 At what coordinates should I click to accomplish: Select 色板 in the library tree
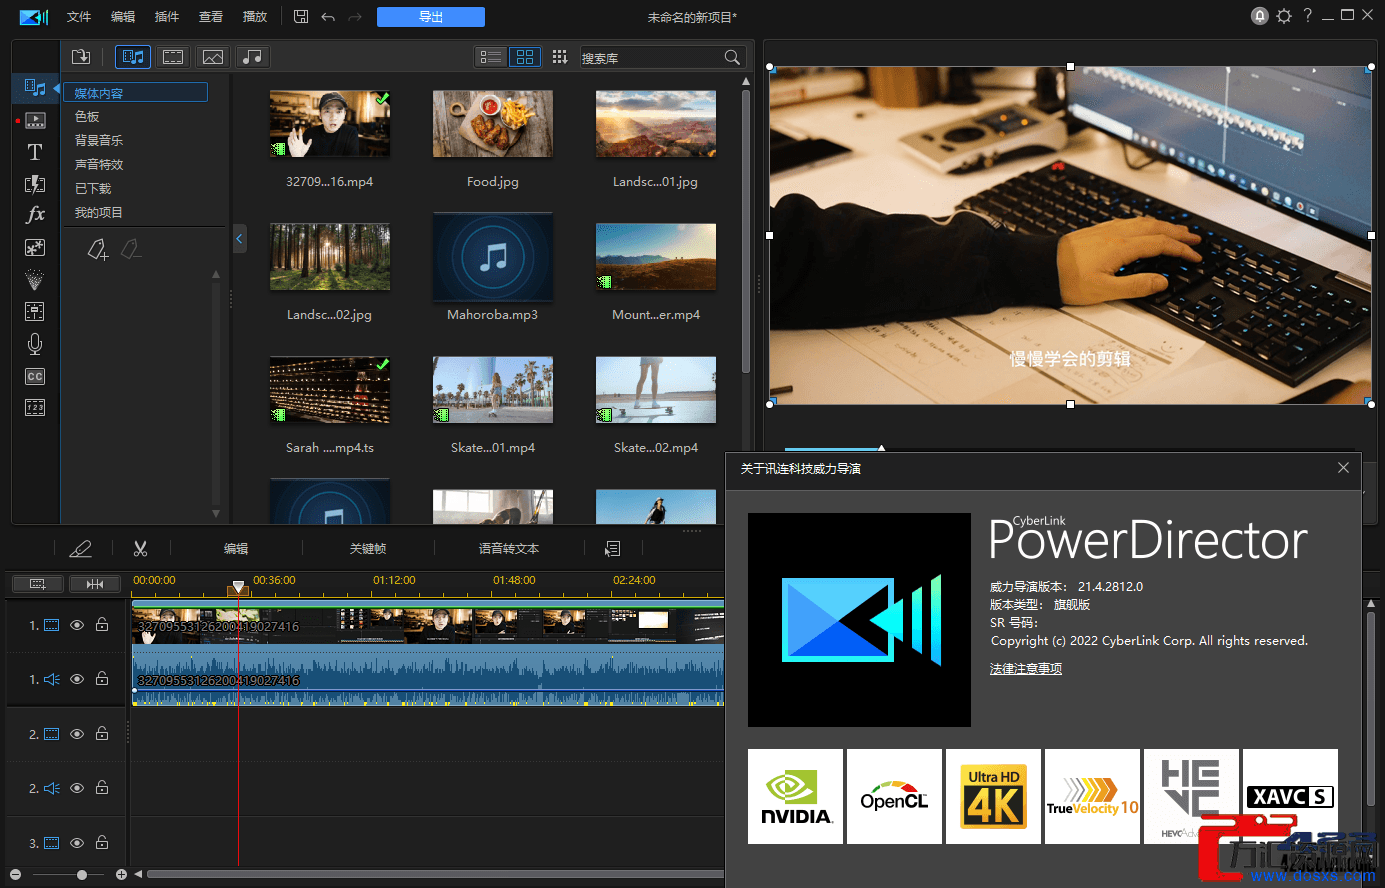(x=87, y=117)
